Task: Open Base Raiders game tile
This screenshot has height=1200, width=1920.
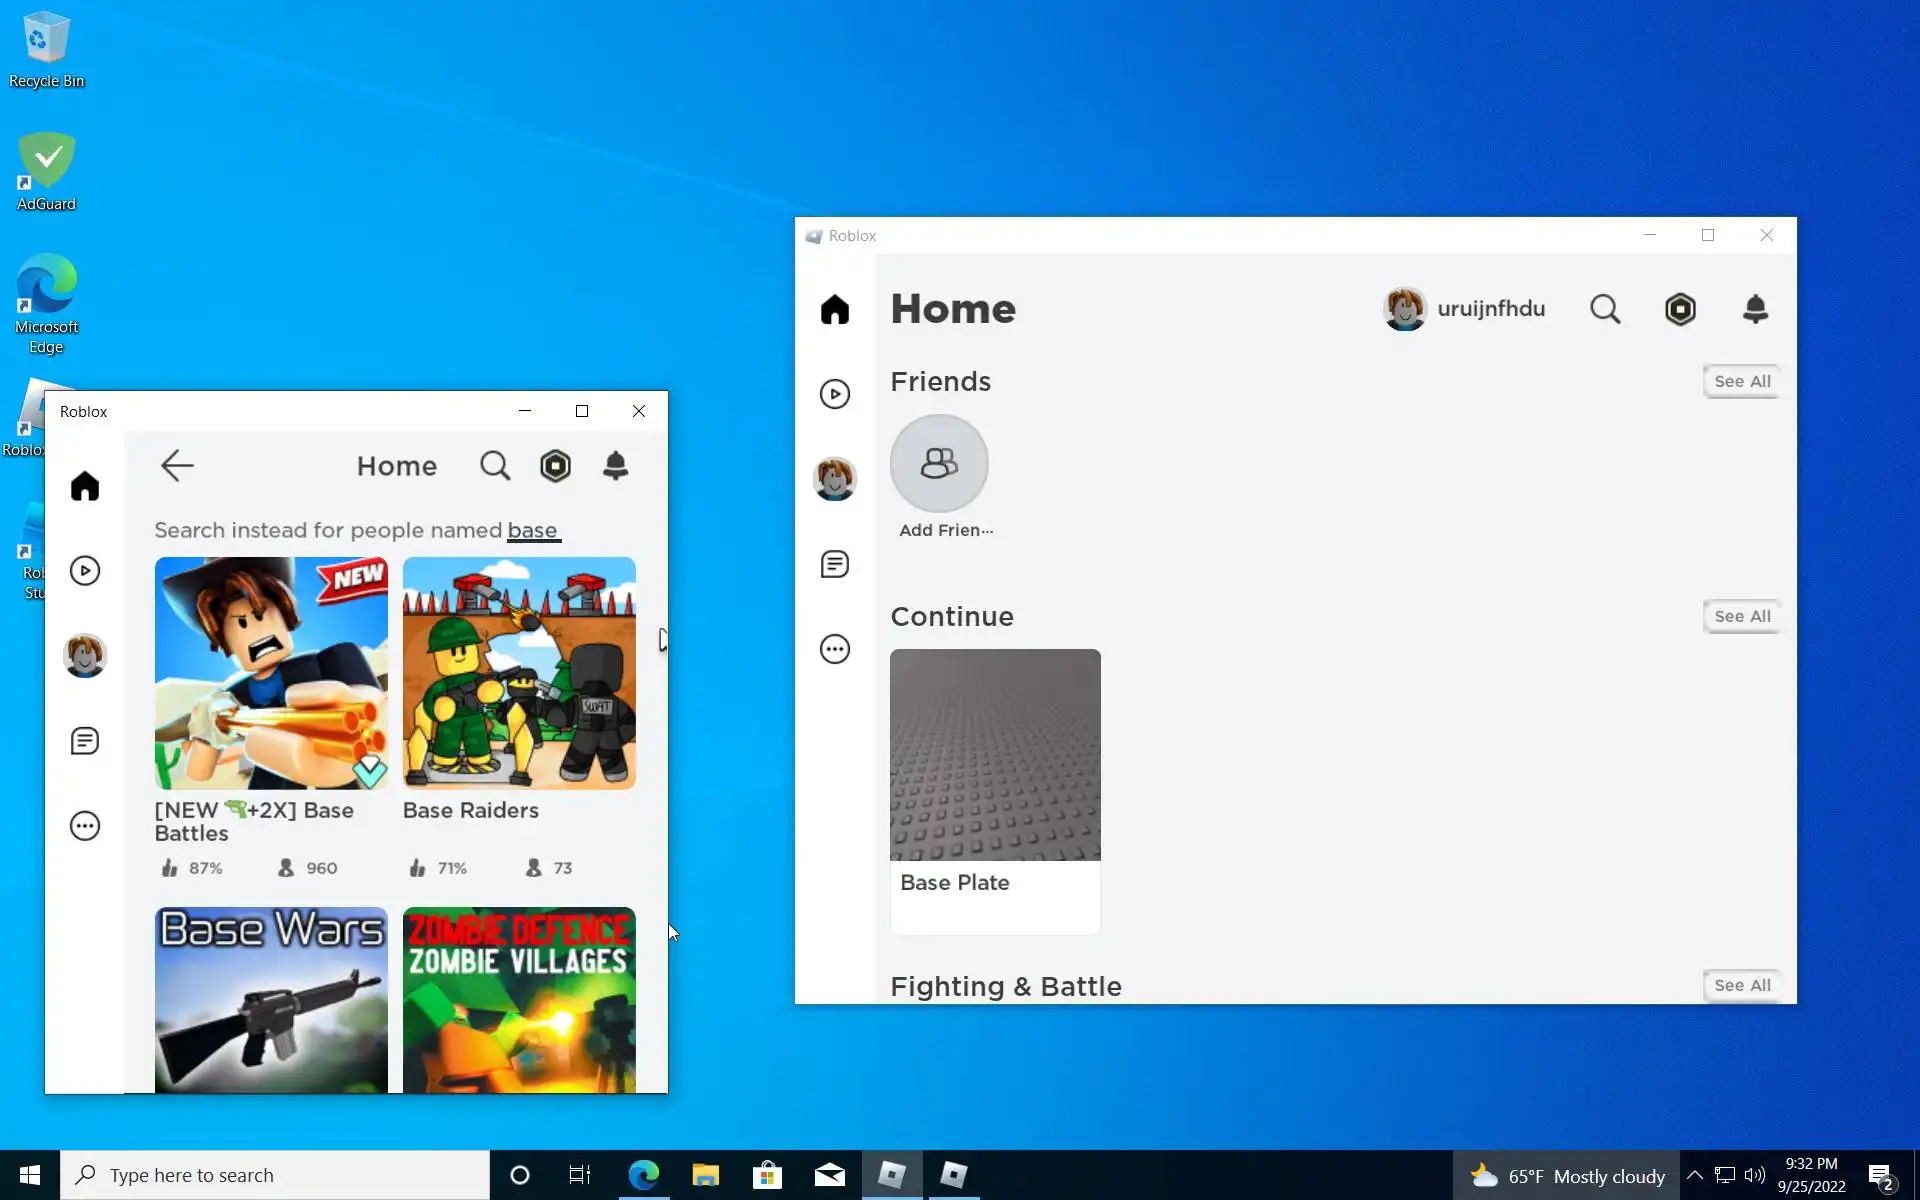Action: (519, 673)
